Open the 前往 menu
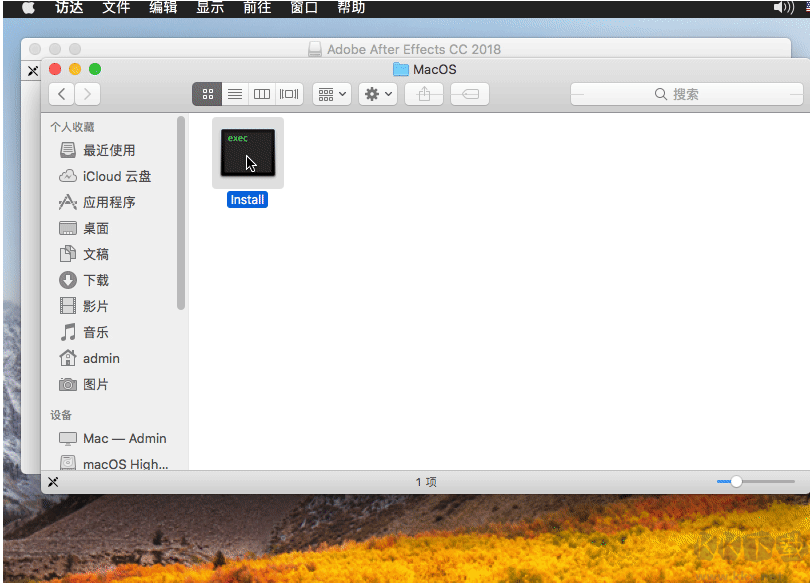 point(255,8)
